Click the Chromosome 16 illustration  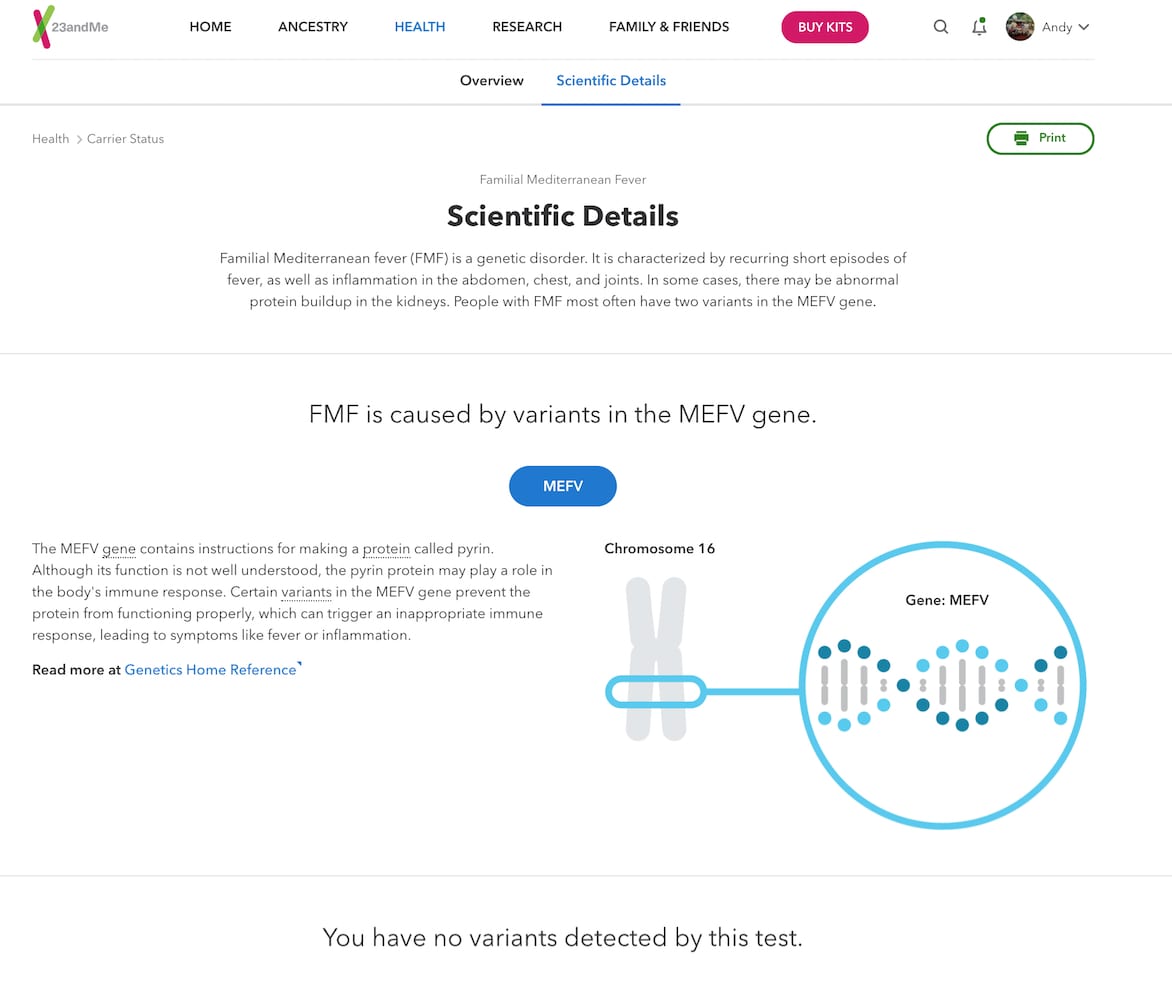tap(657, 655)
